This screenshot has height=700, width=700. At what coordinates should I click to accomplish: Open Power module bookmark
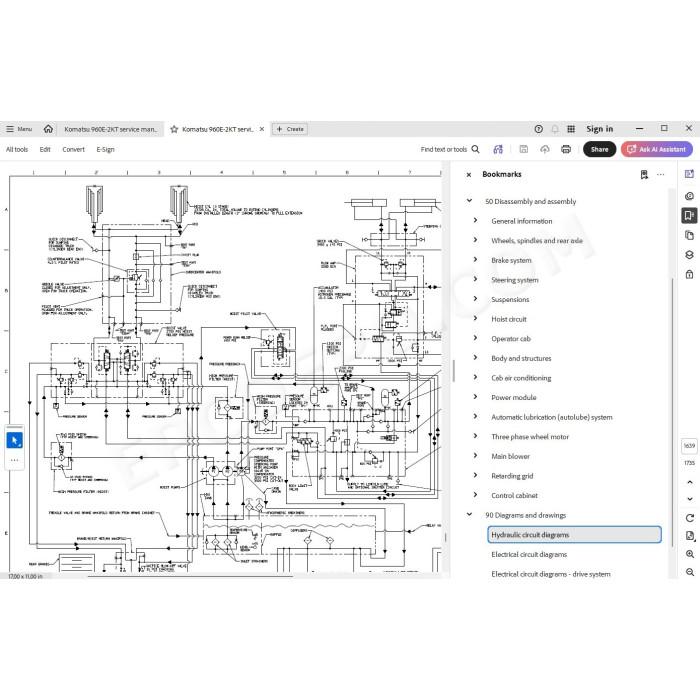tap(514, 398)
